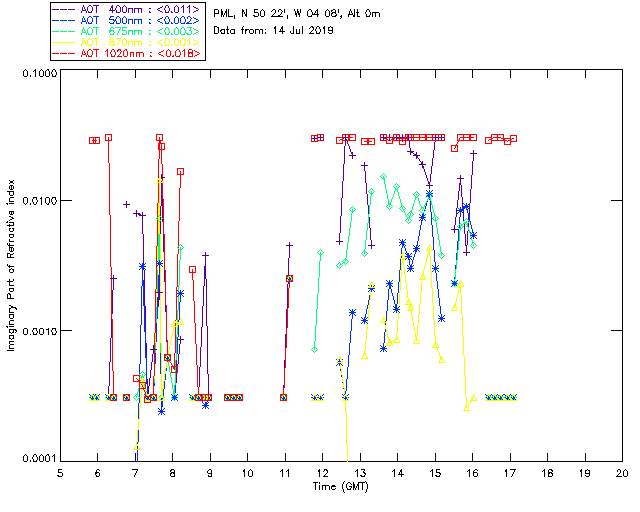Click the x-axis tick label 6
Viewport: 640px width, 512px height.
[98, 473]
